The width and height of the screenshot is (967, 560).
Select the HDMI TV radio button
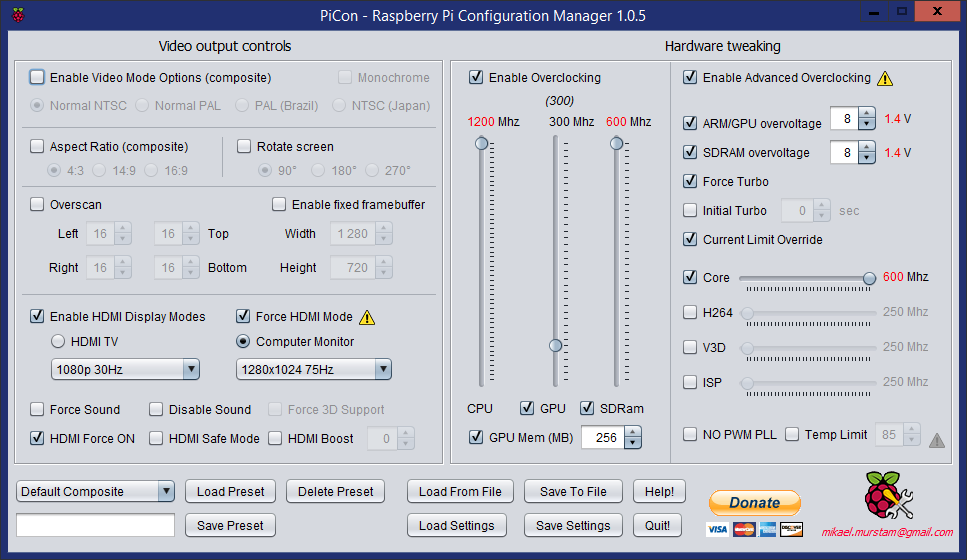58,341
